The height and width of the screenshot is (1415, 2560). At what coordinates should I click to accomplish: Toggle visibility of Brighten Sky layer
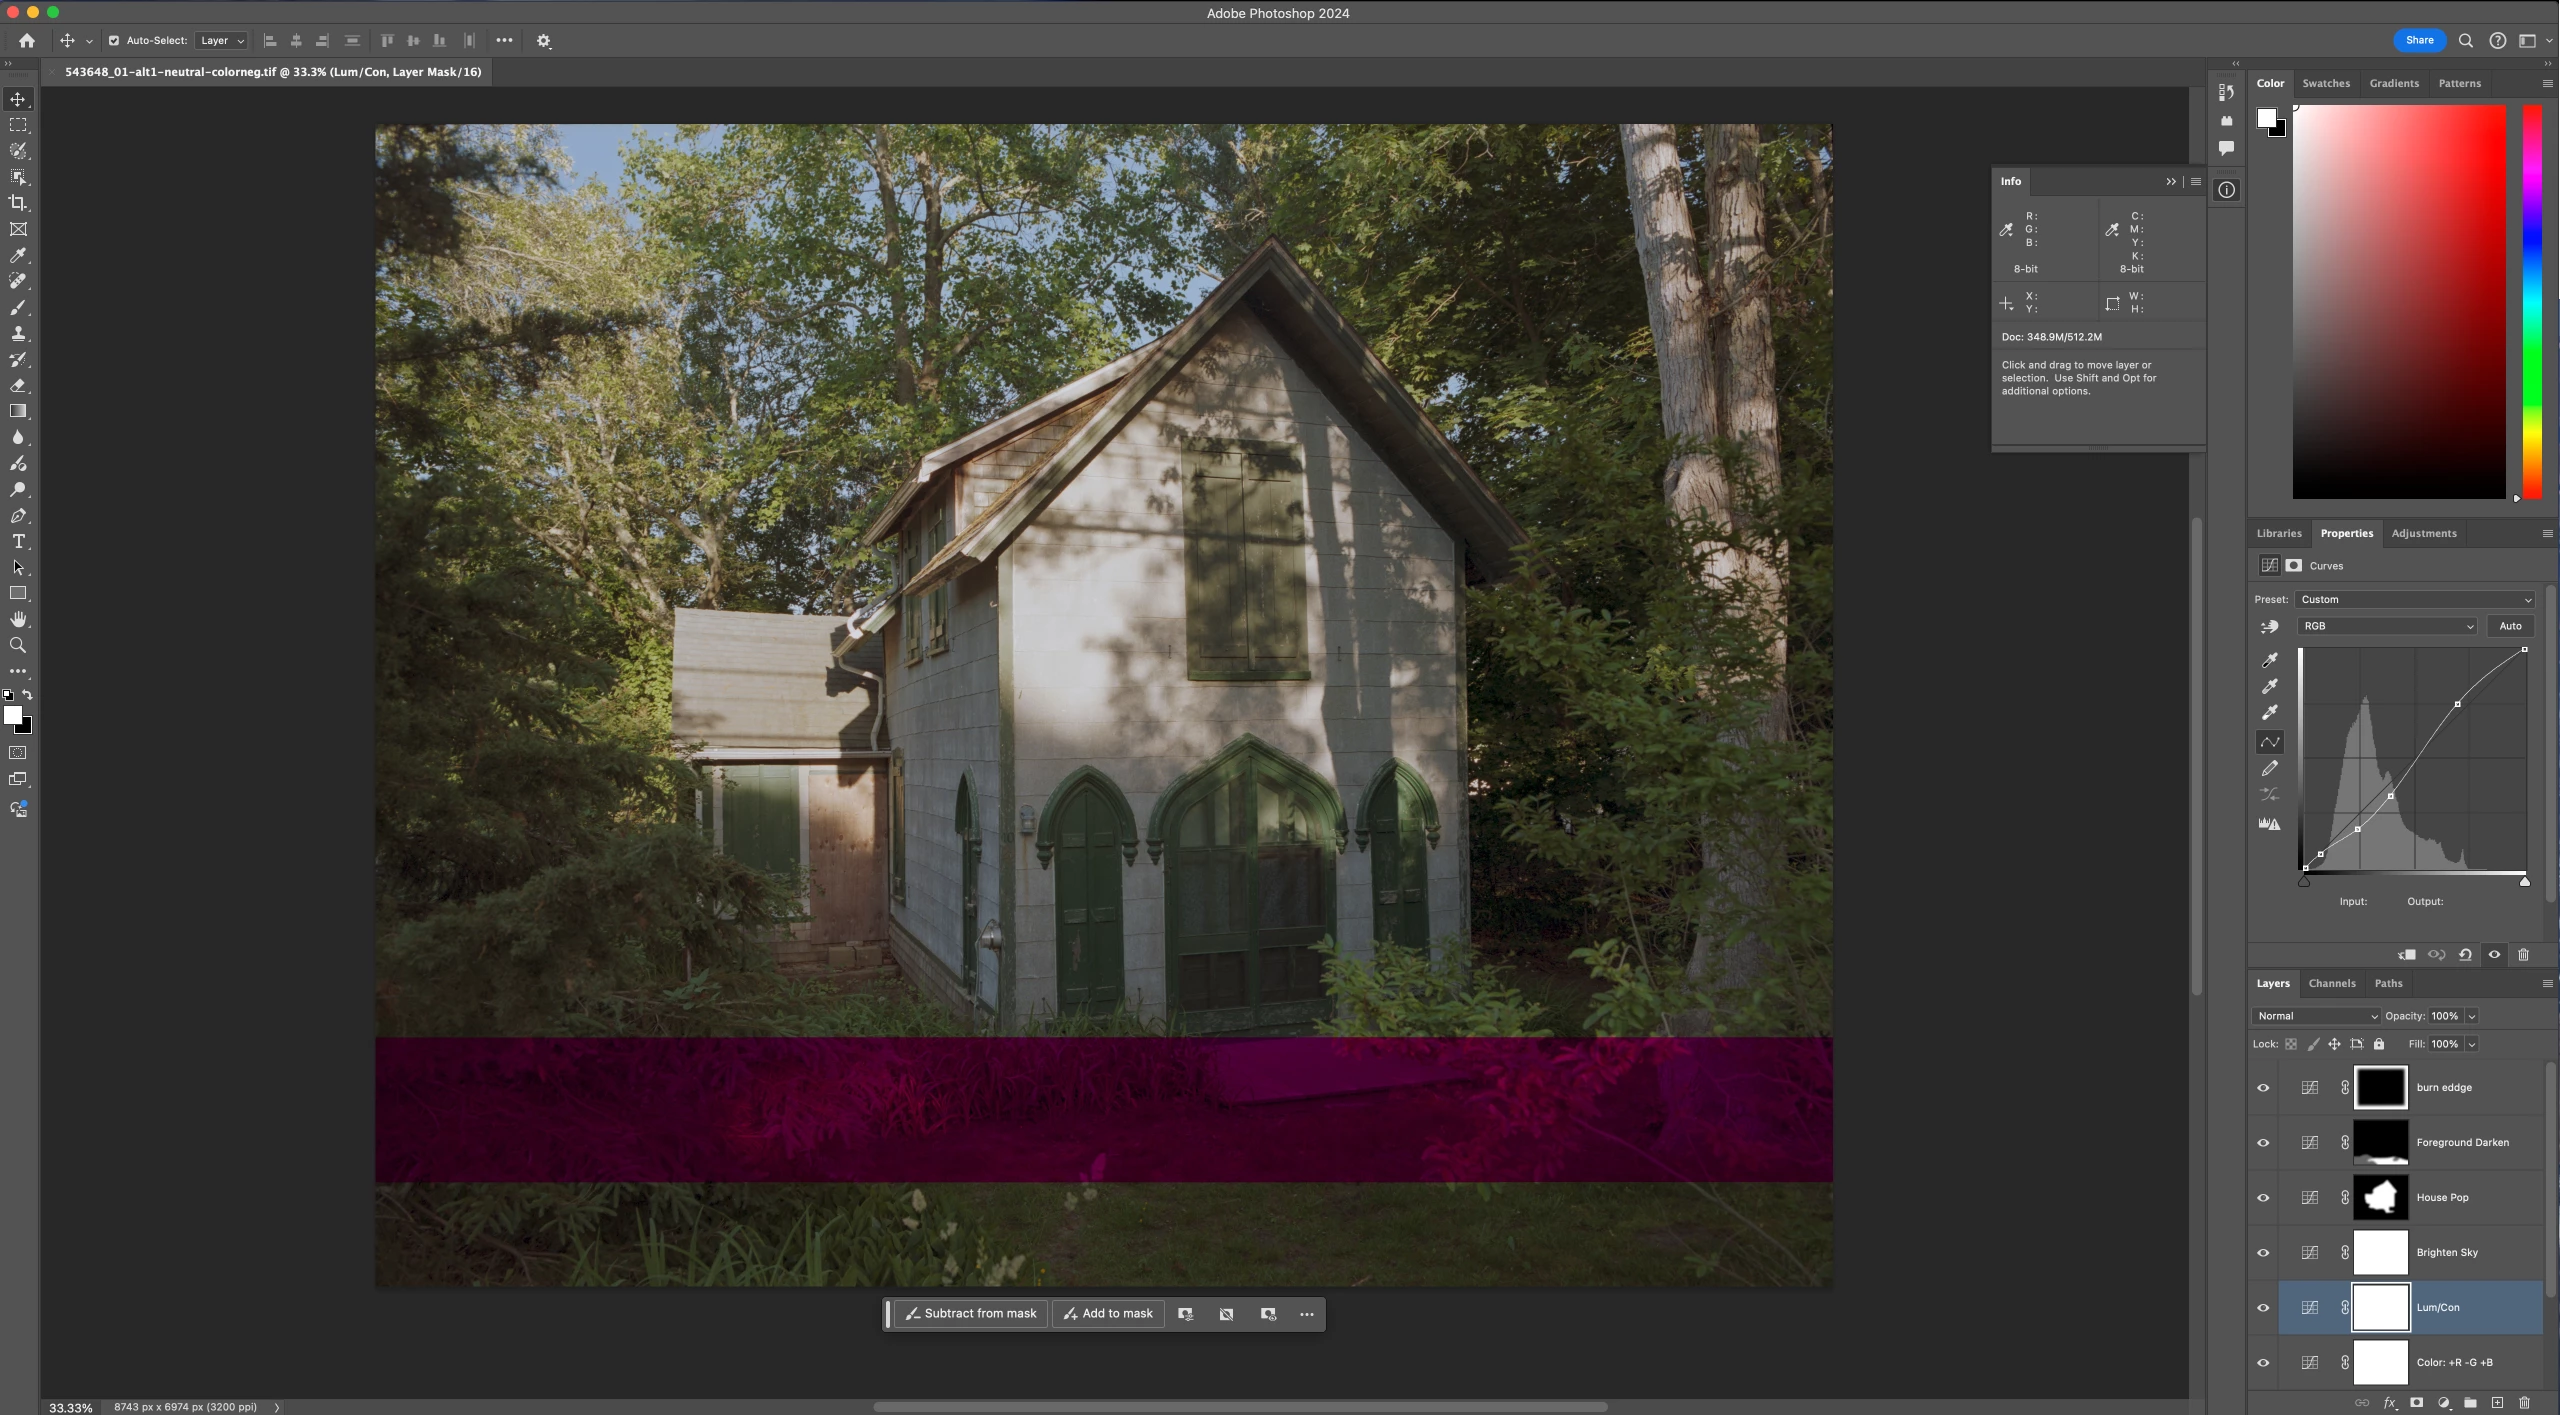tap(2263, 1252)
